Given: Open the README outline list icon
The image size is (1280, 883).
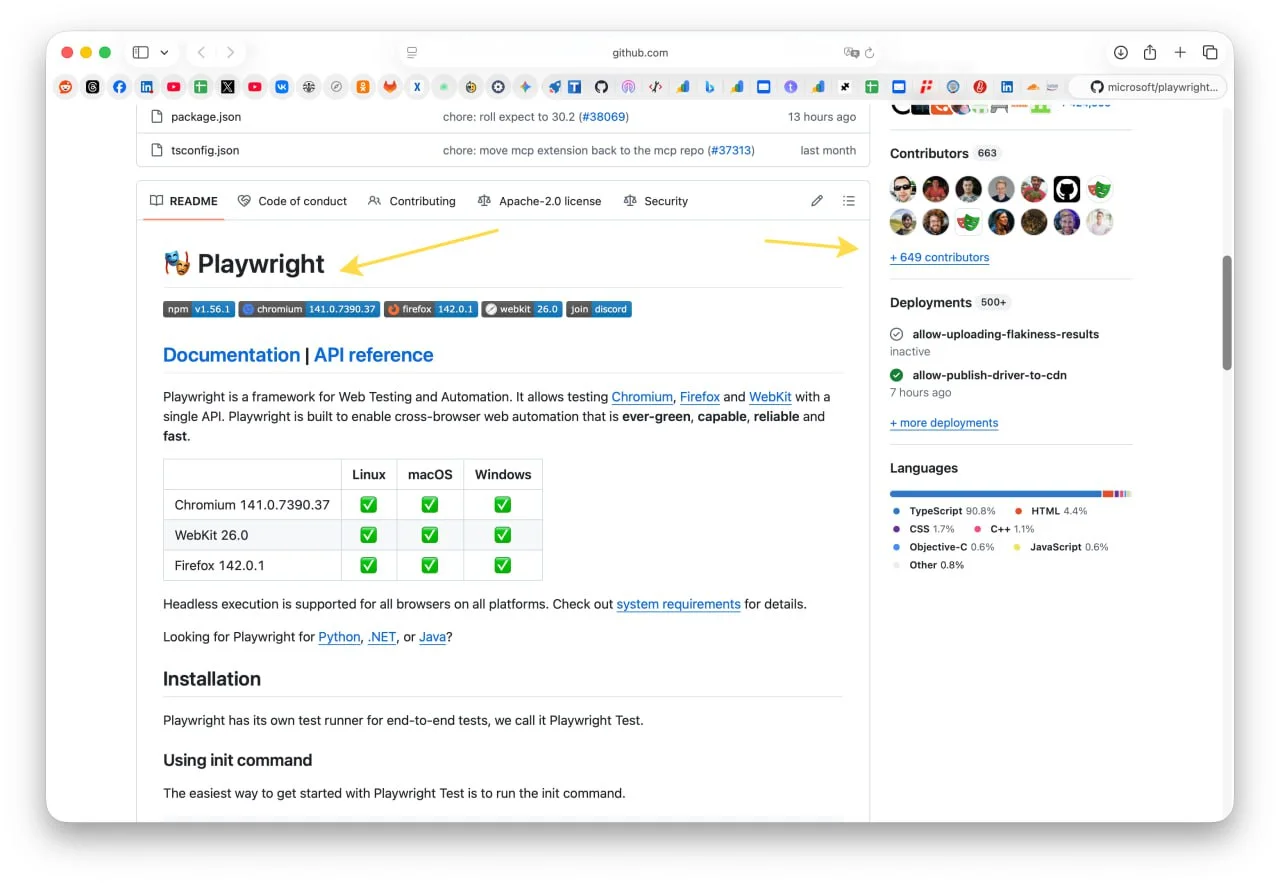Looking at the screenshot, I should pyautogui.click(x=849, y=201).
